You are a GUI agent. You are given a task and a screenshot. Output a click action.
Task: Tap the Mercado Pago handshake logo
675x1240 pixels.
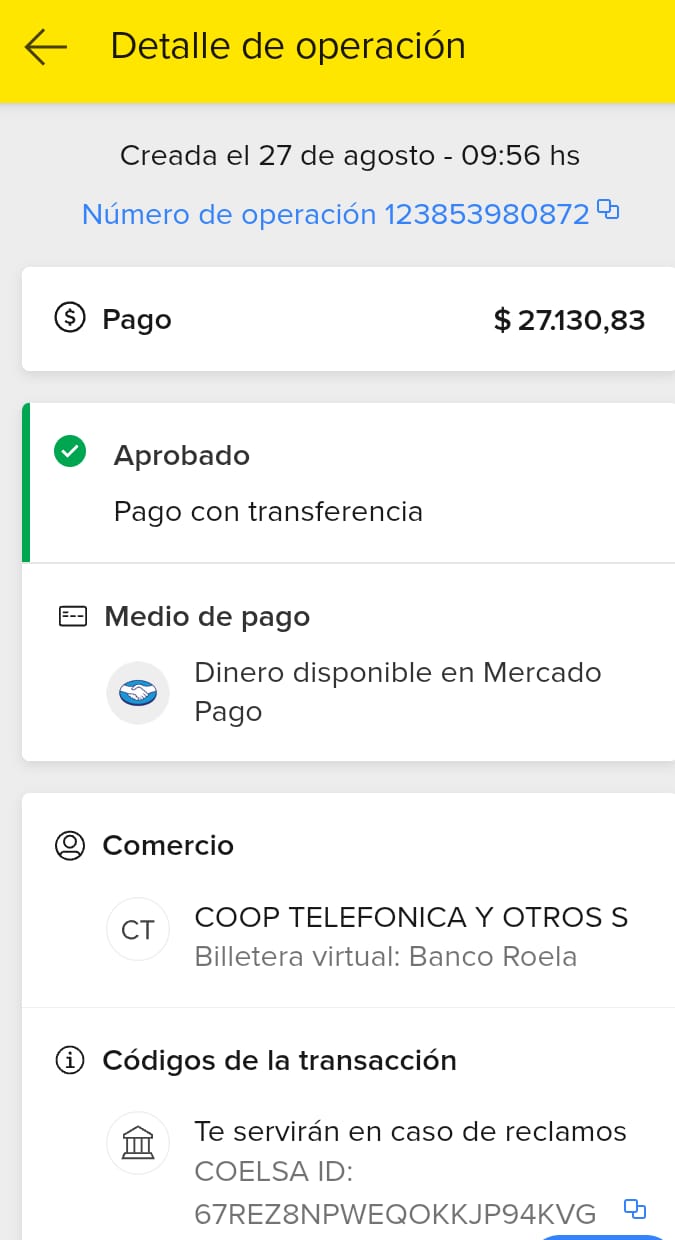tap(138, 692)
